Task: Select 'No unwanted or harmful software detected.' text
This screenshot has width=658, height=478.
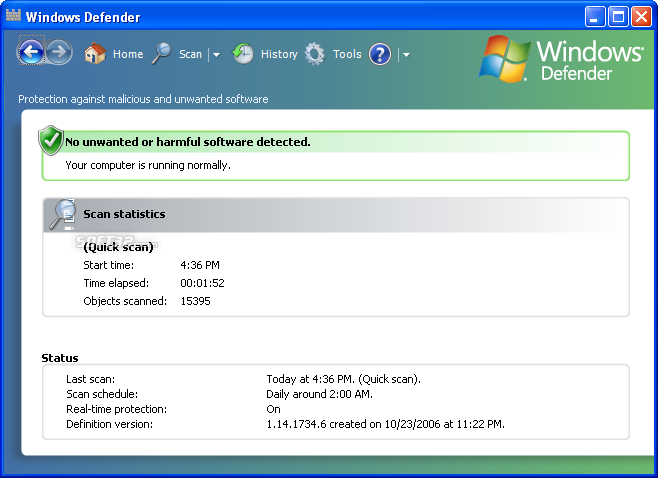Action: pyautogui.click(x=188, y=142)
